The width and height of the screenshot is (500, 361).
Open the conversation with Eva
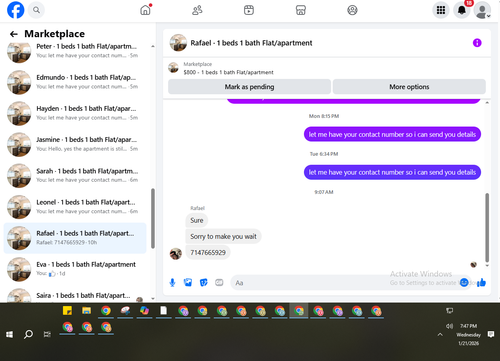pos(75,269)
